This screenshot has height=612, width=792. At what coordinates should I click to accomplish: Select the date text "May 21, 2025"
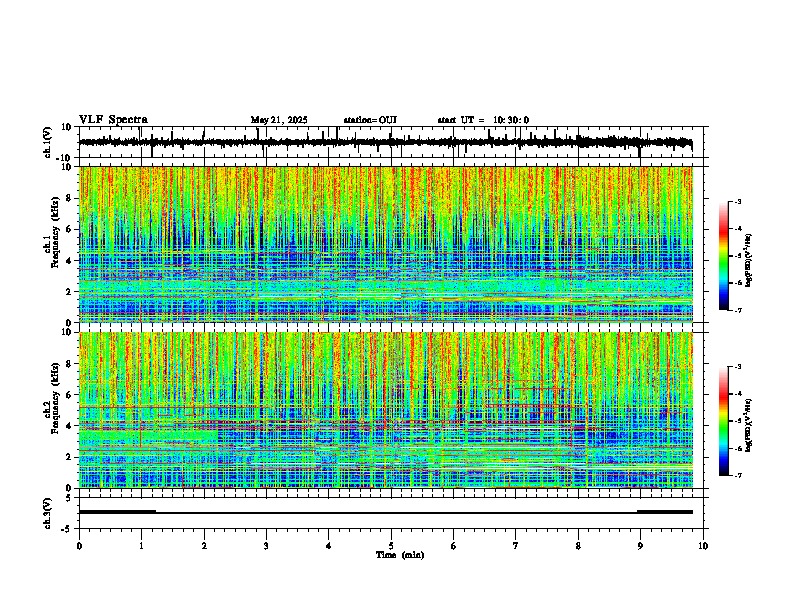(x=279, y=120)
